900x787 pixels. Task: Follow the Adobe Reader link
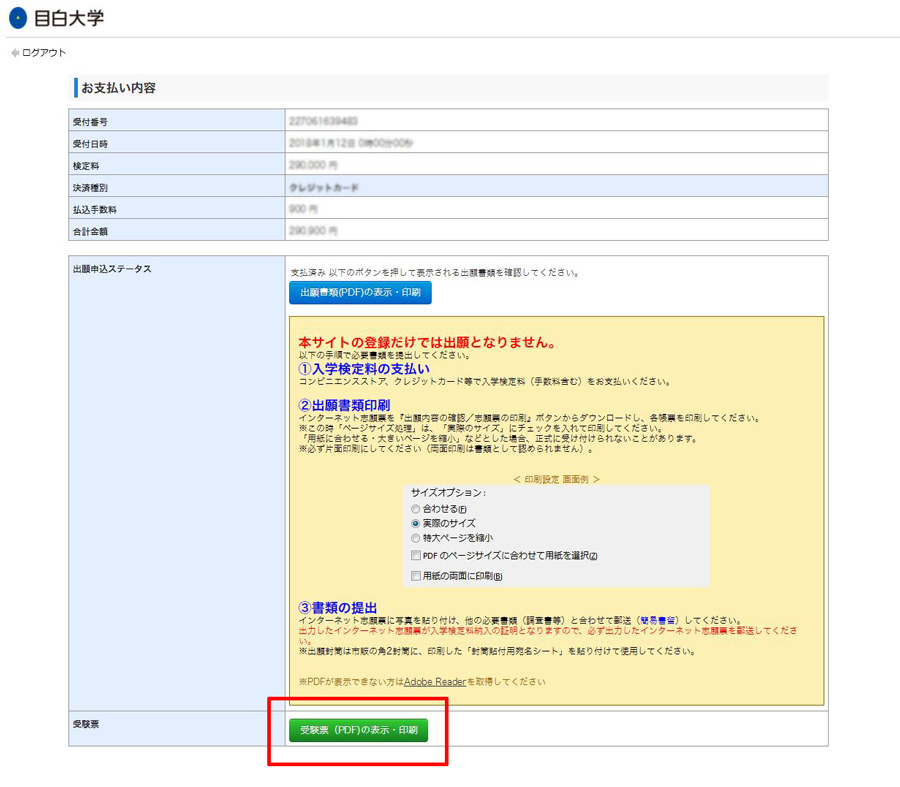click(x=435, y=682)
